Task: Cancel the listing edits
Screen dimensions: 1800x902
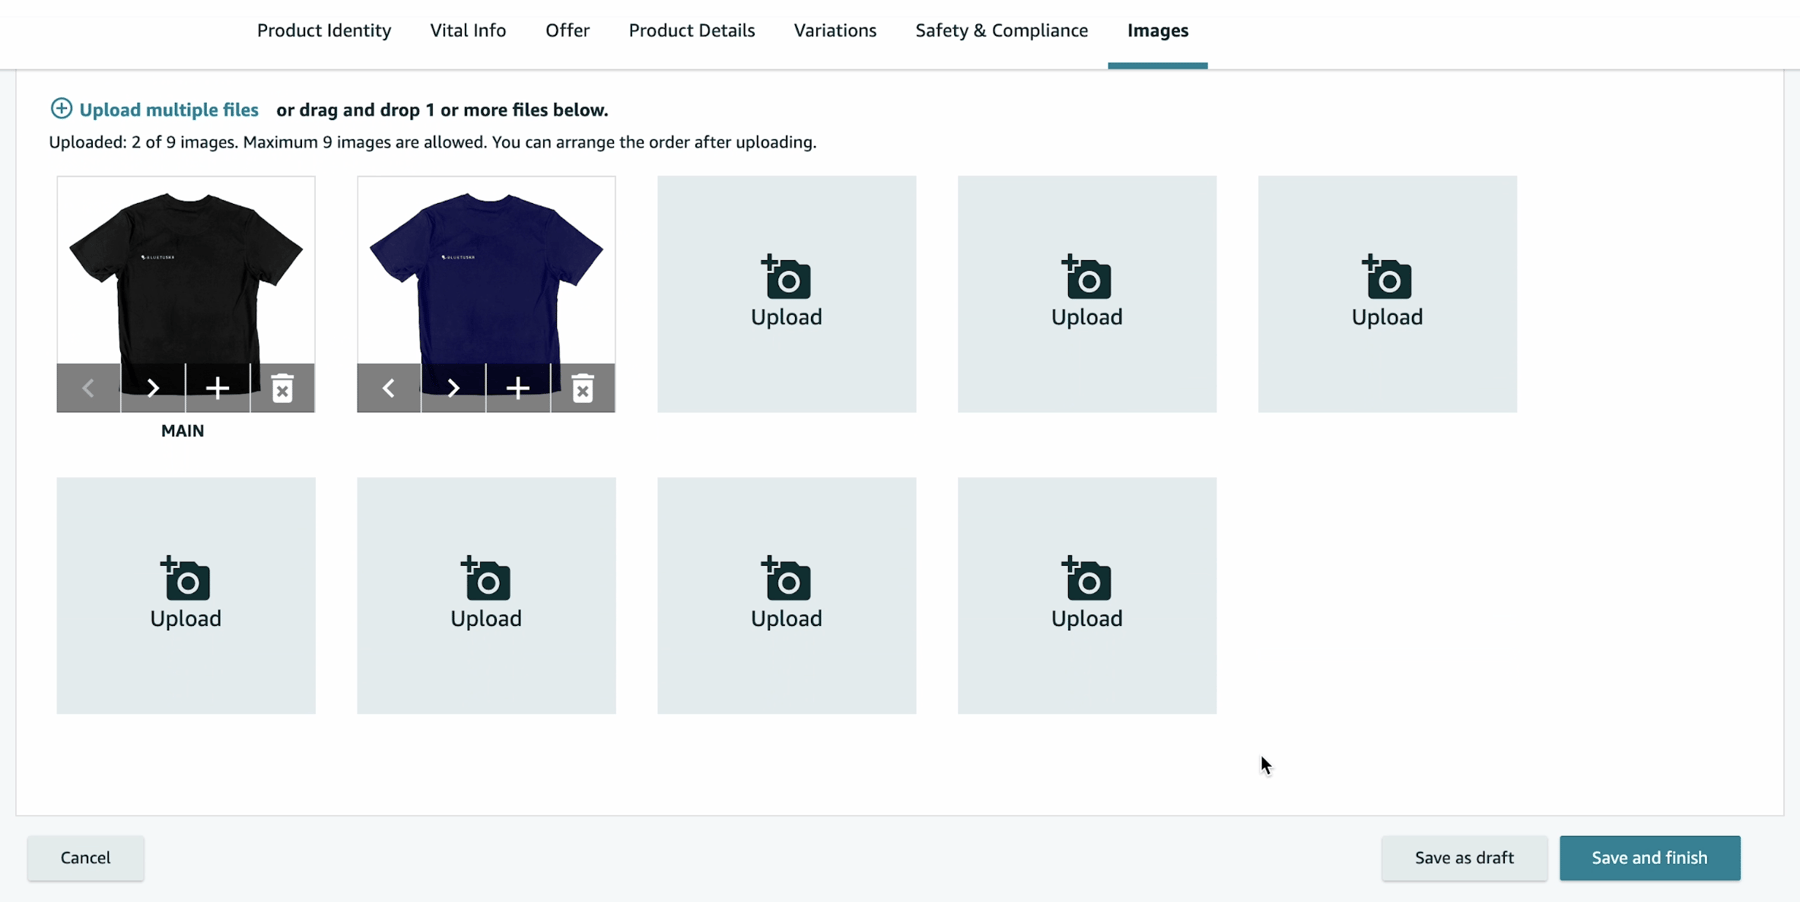Action: pos(85,857)
